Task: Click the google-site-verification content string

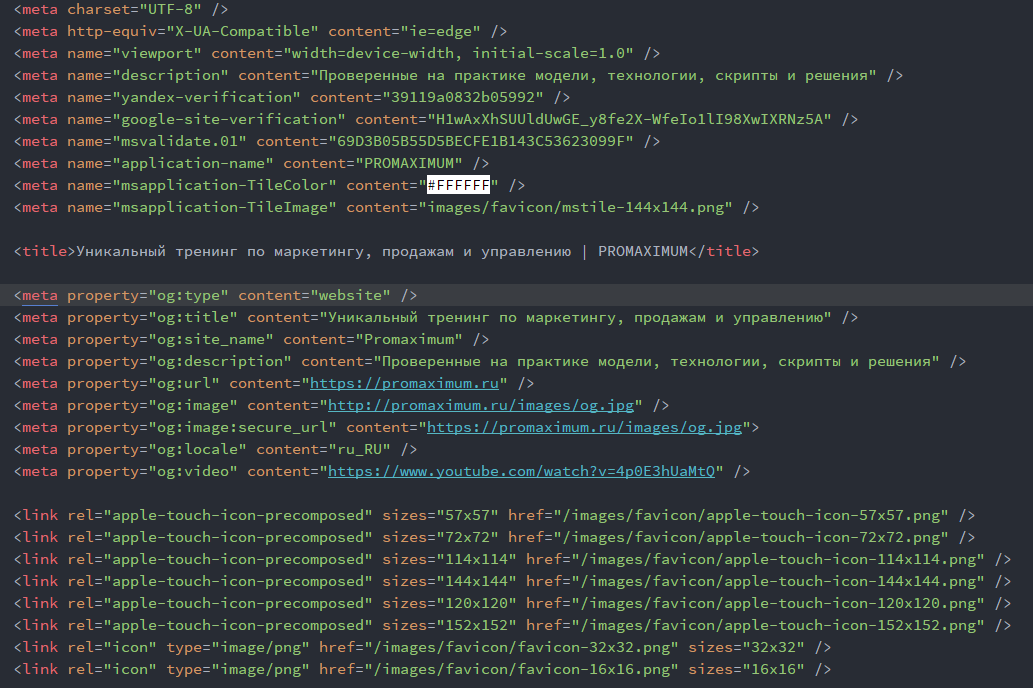Action: click(604, 119)
